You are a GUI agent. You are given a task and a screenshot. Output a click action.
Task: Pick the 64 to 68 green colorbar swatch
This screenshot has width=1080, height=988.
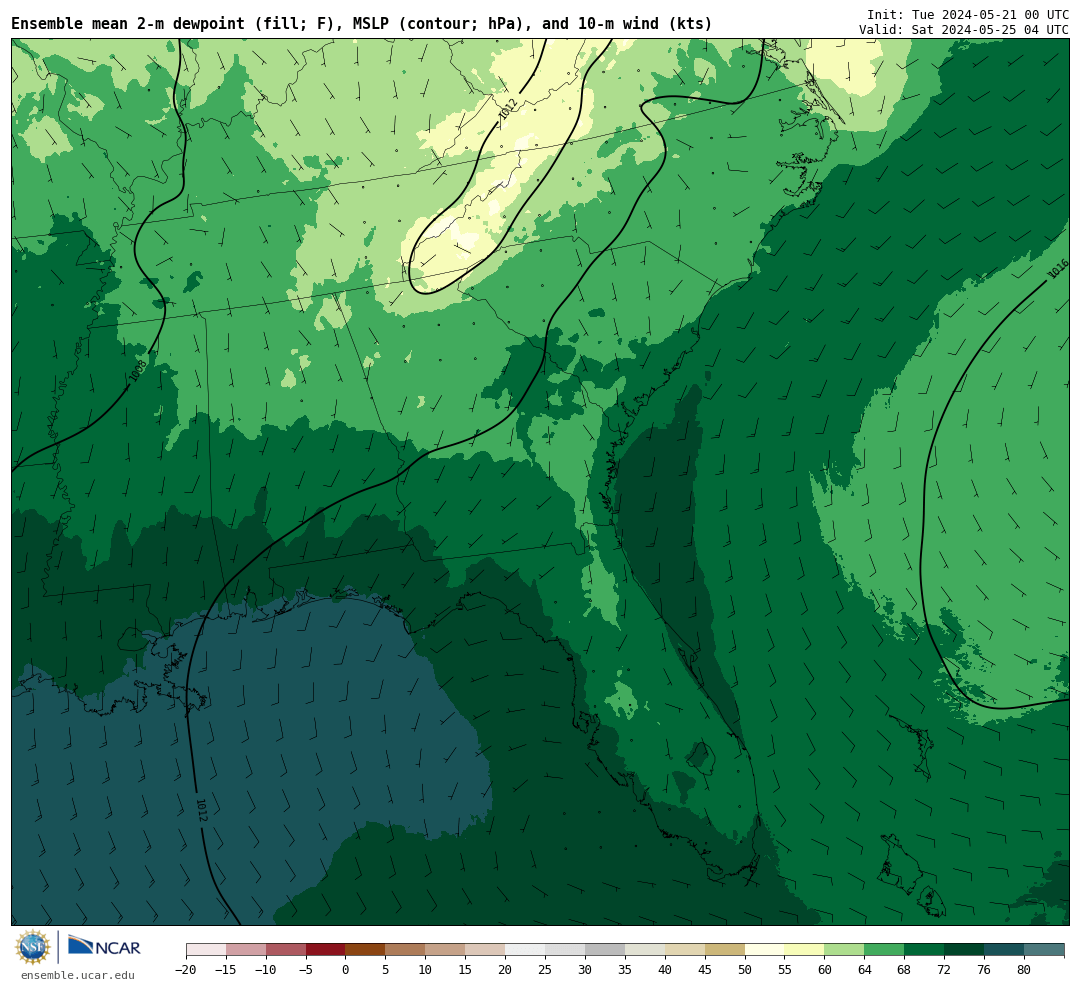tap(885, 950)
